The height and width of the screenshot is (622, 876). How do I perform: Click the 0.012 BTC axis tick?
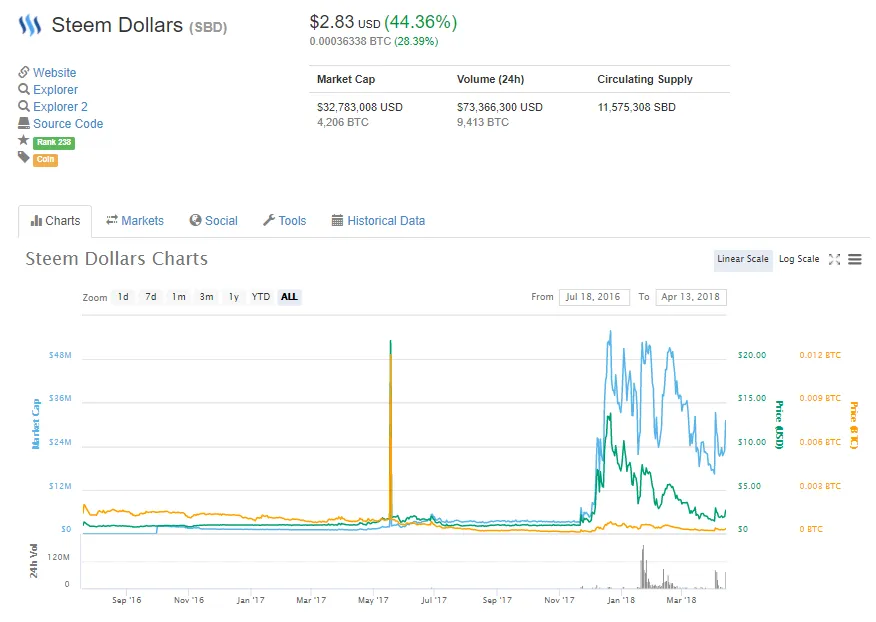click(x=820, y=355)
